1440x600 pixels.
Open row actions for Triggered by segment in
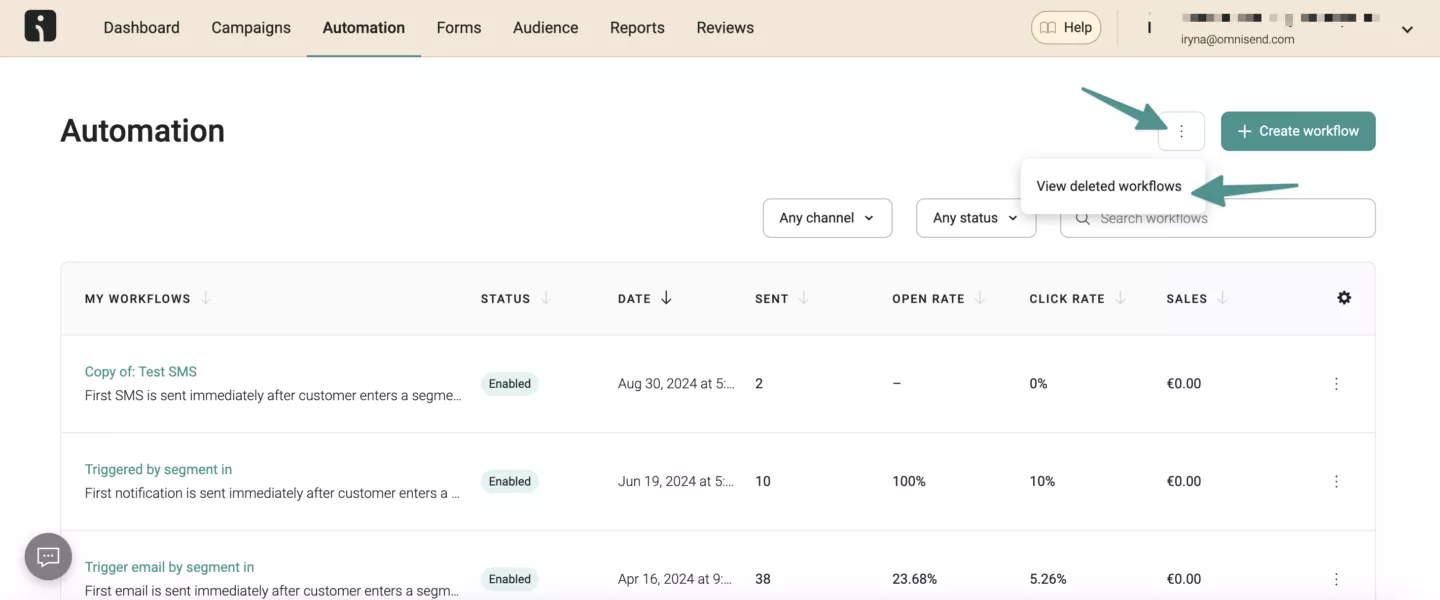1336,482
